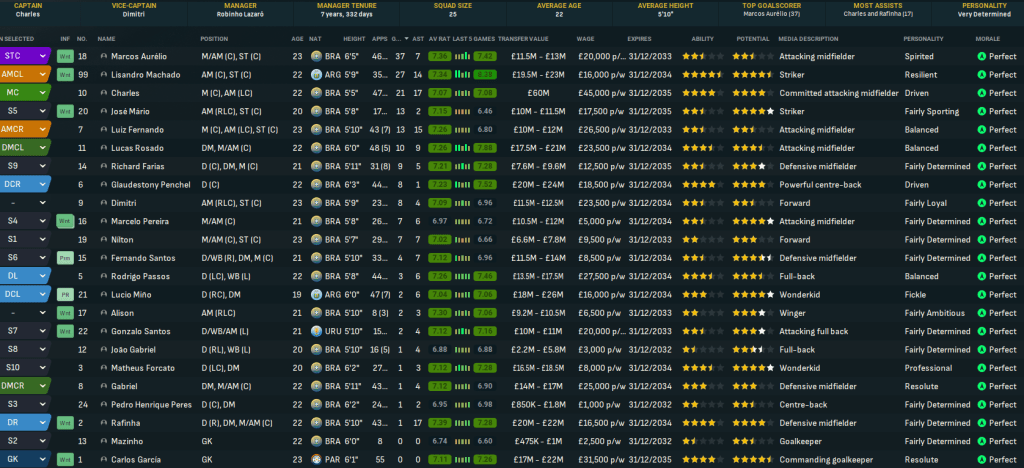Click Carlos García's Paraguay flag icon
The image size is (1024, 468).
click(316, 459)
